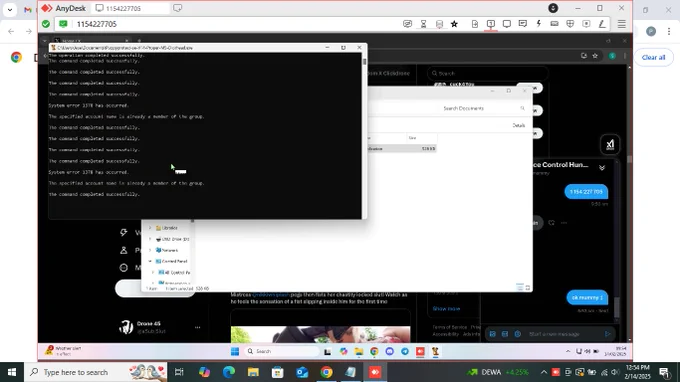Viewport: 680px width, 382px height.
Task: Click the Accessibility link in X footer
Action: coord(445,334)
